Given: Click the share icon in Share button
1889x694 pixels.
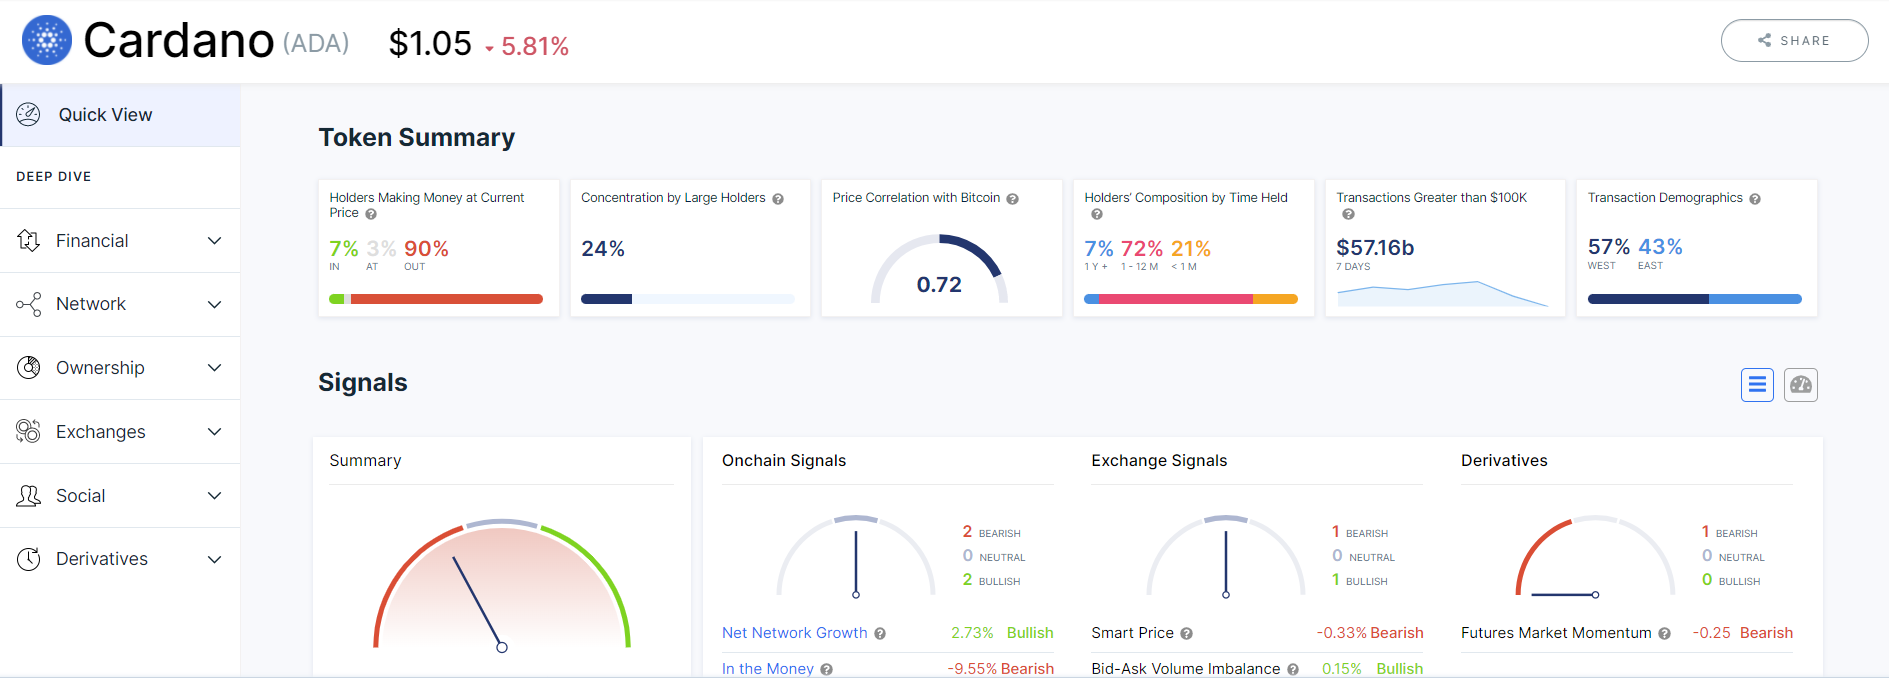Looking at the screenshot, I should point(1765,41).
